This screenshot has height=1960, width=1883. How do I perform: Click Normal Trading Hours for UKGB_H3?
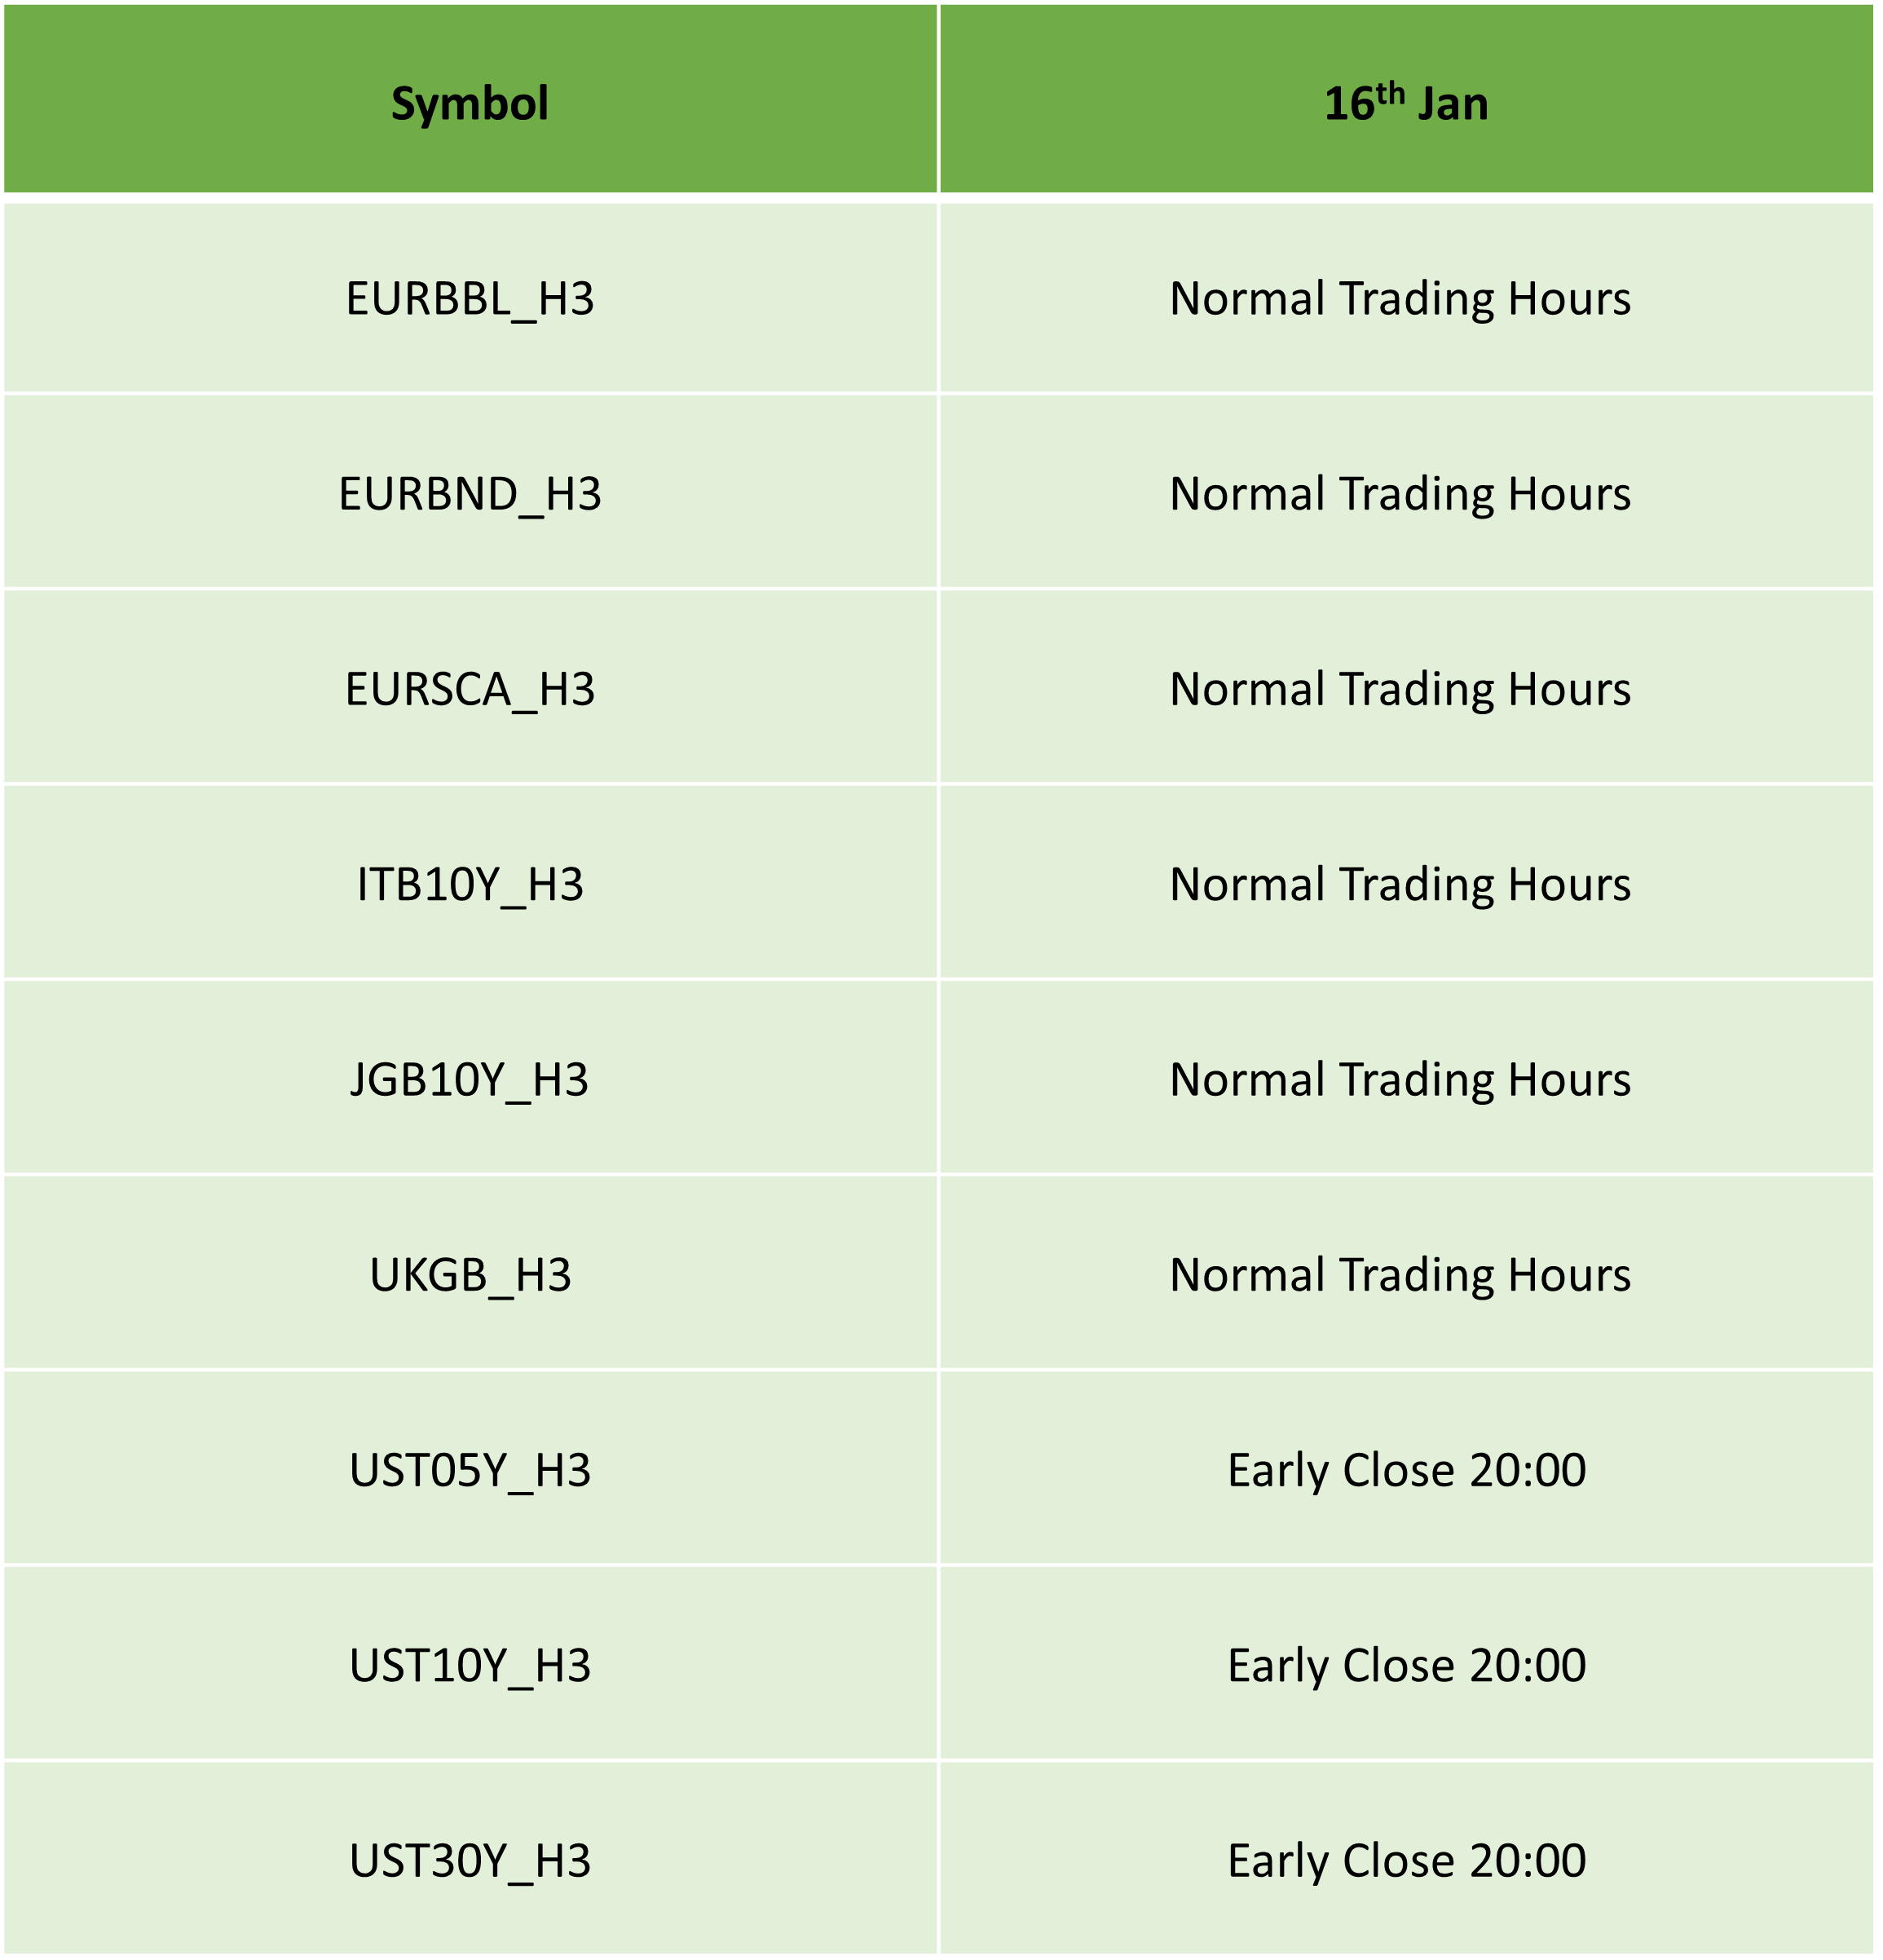(1400, 1273)
